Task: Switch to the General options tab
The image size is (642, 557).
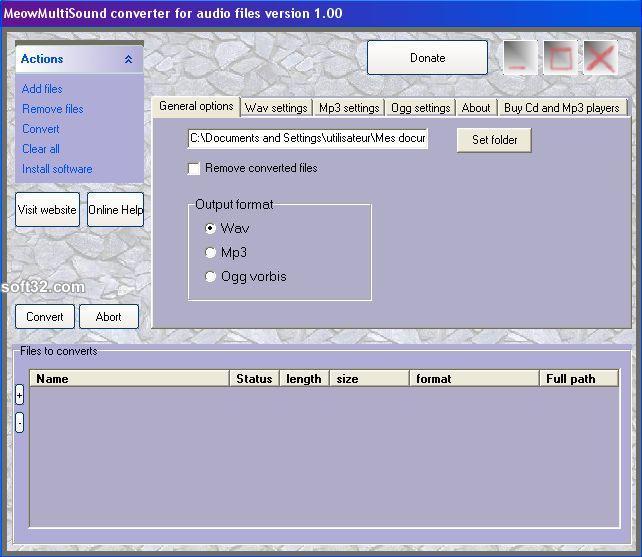Action: (x=196, y=106)
